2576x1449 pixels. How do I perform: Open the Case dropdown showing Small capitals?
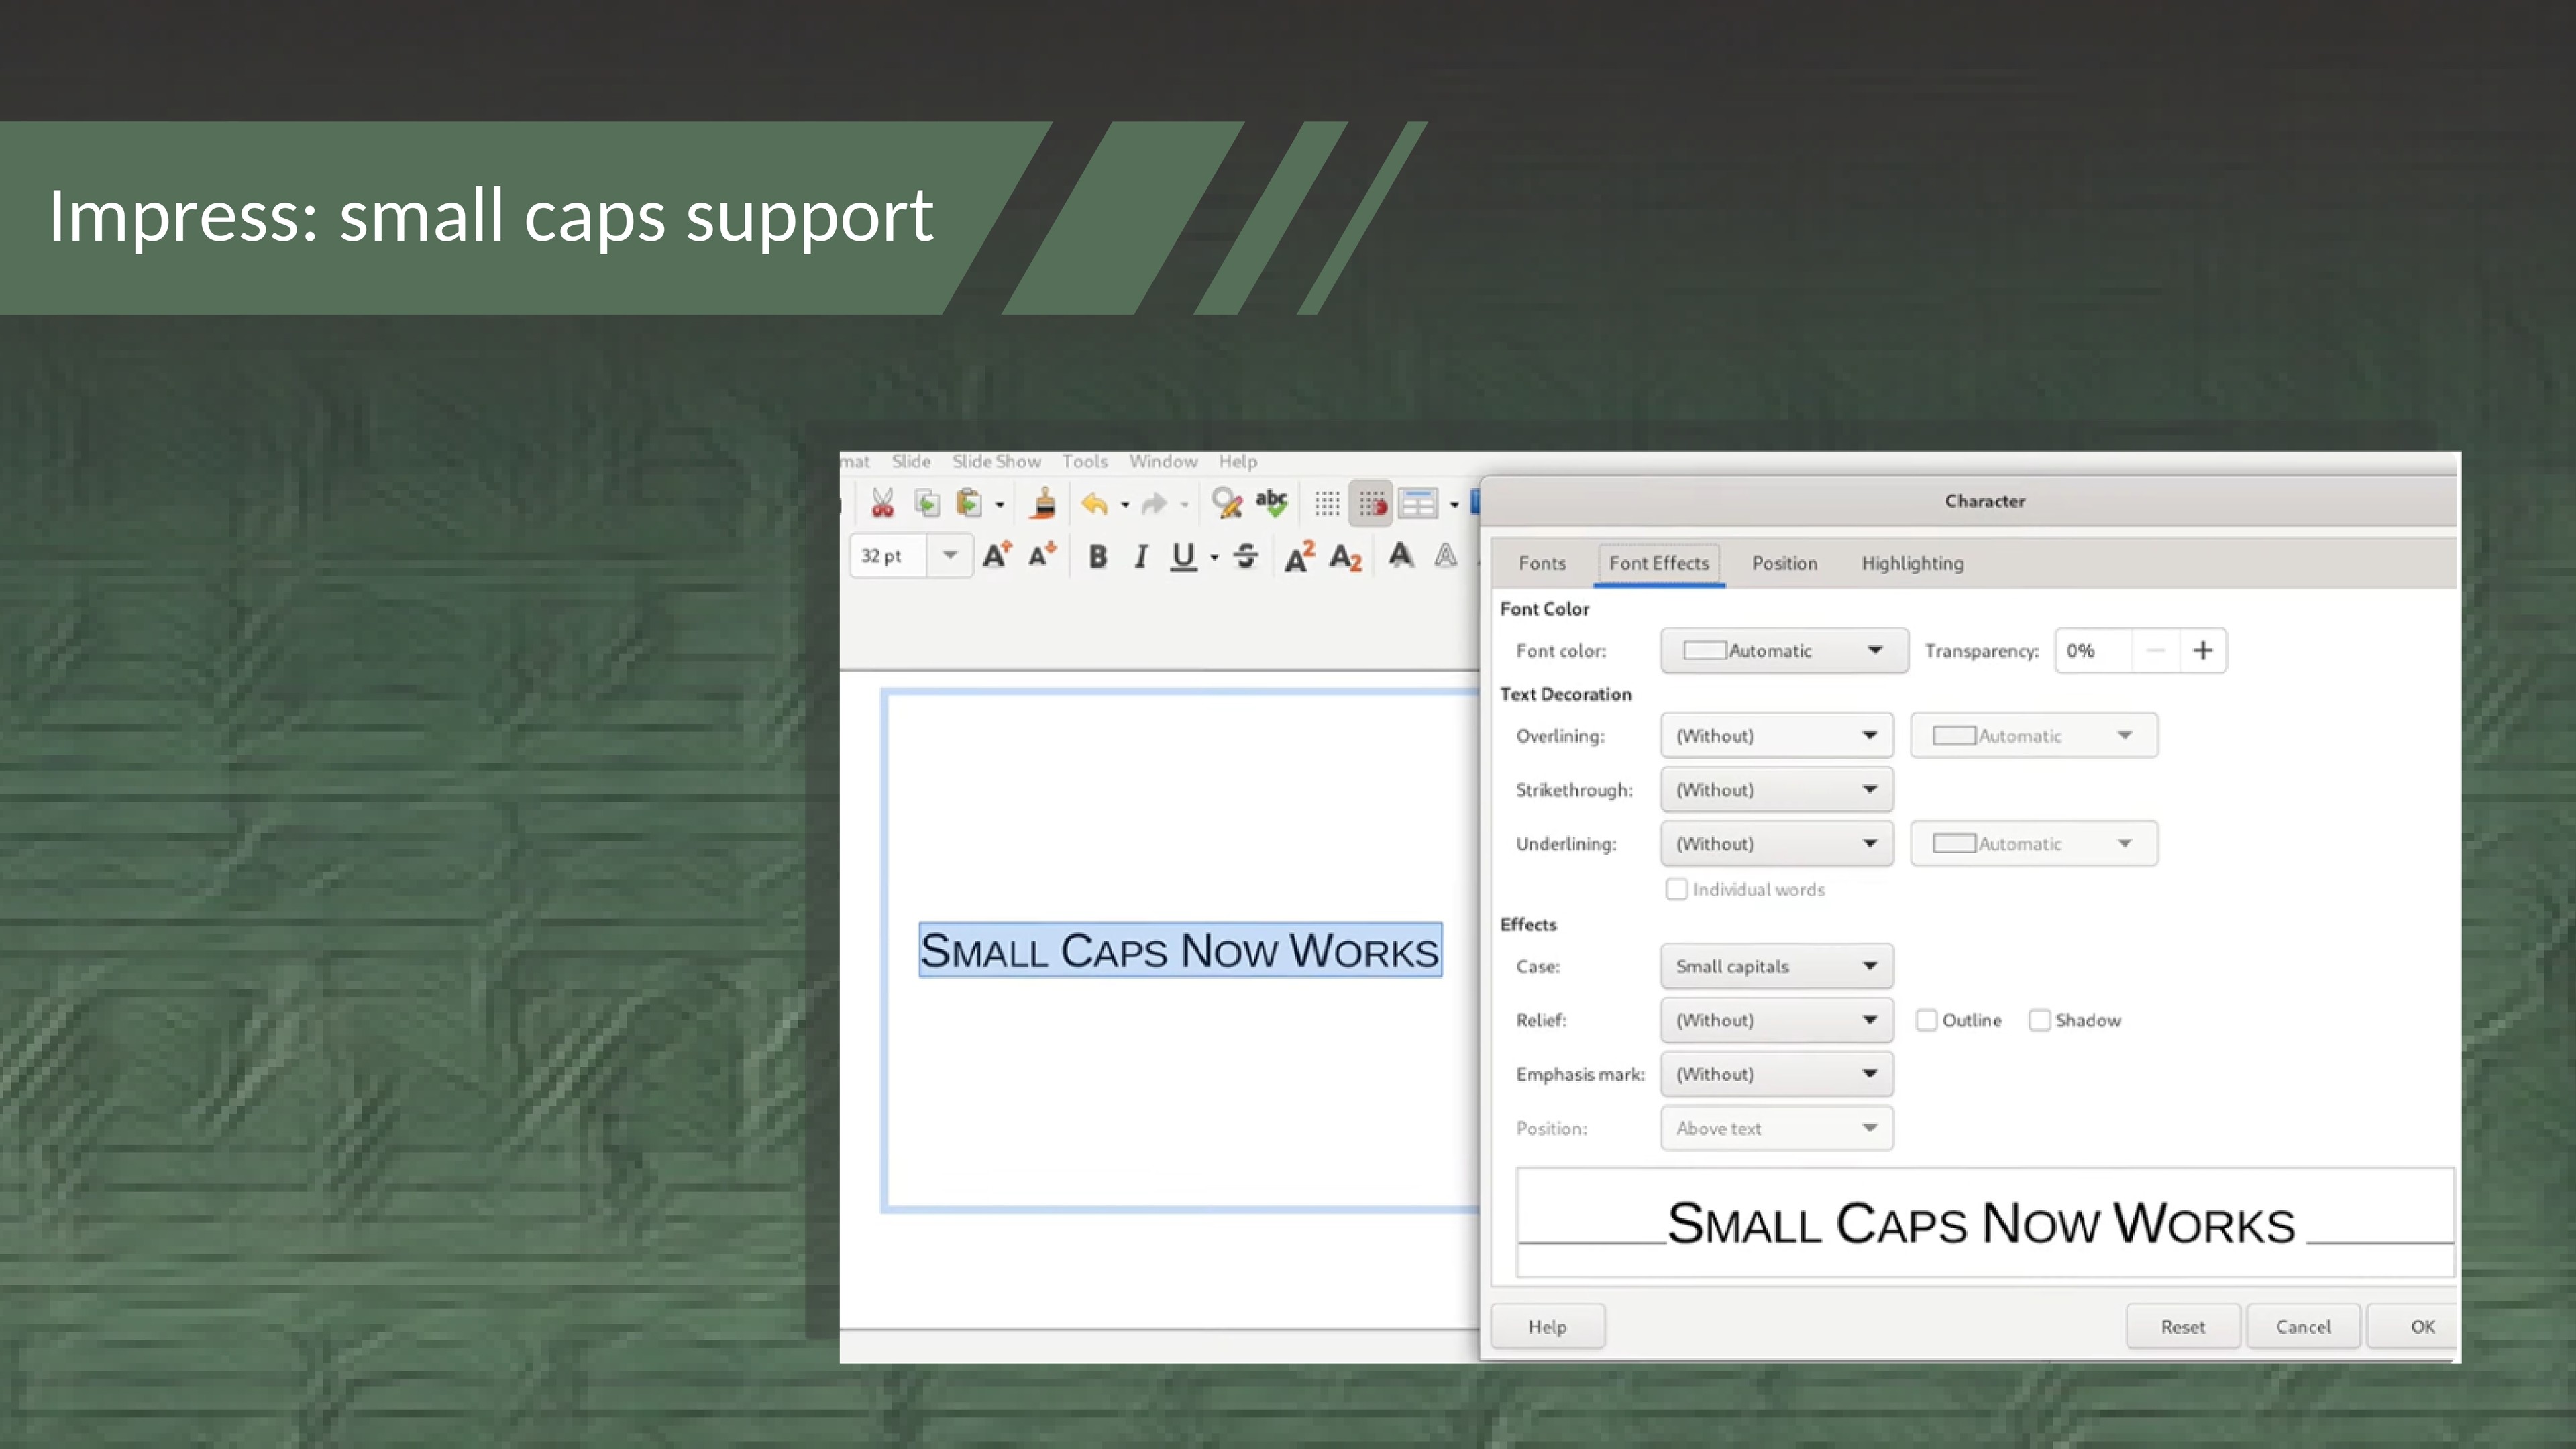tap(1776, 966)
